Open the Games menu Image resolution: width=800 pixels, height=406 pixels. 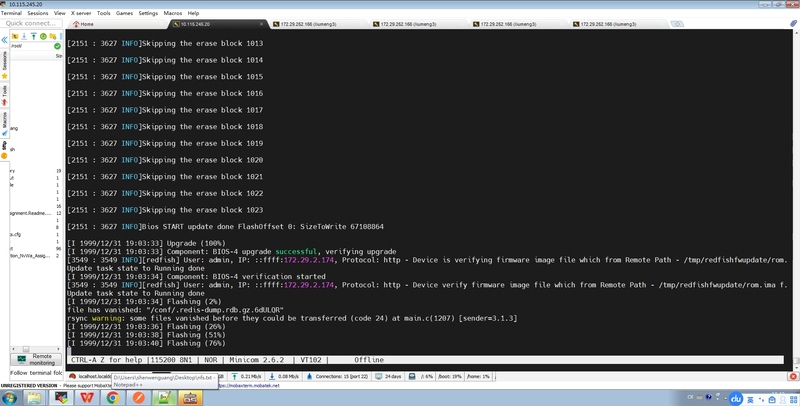click(x=124, y=13)
